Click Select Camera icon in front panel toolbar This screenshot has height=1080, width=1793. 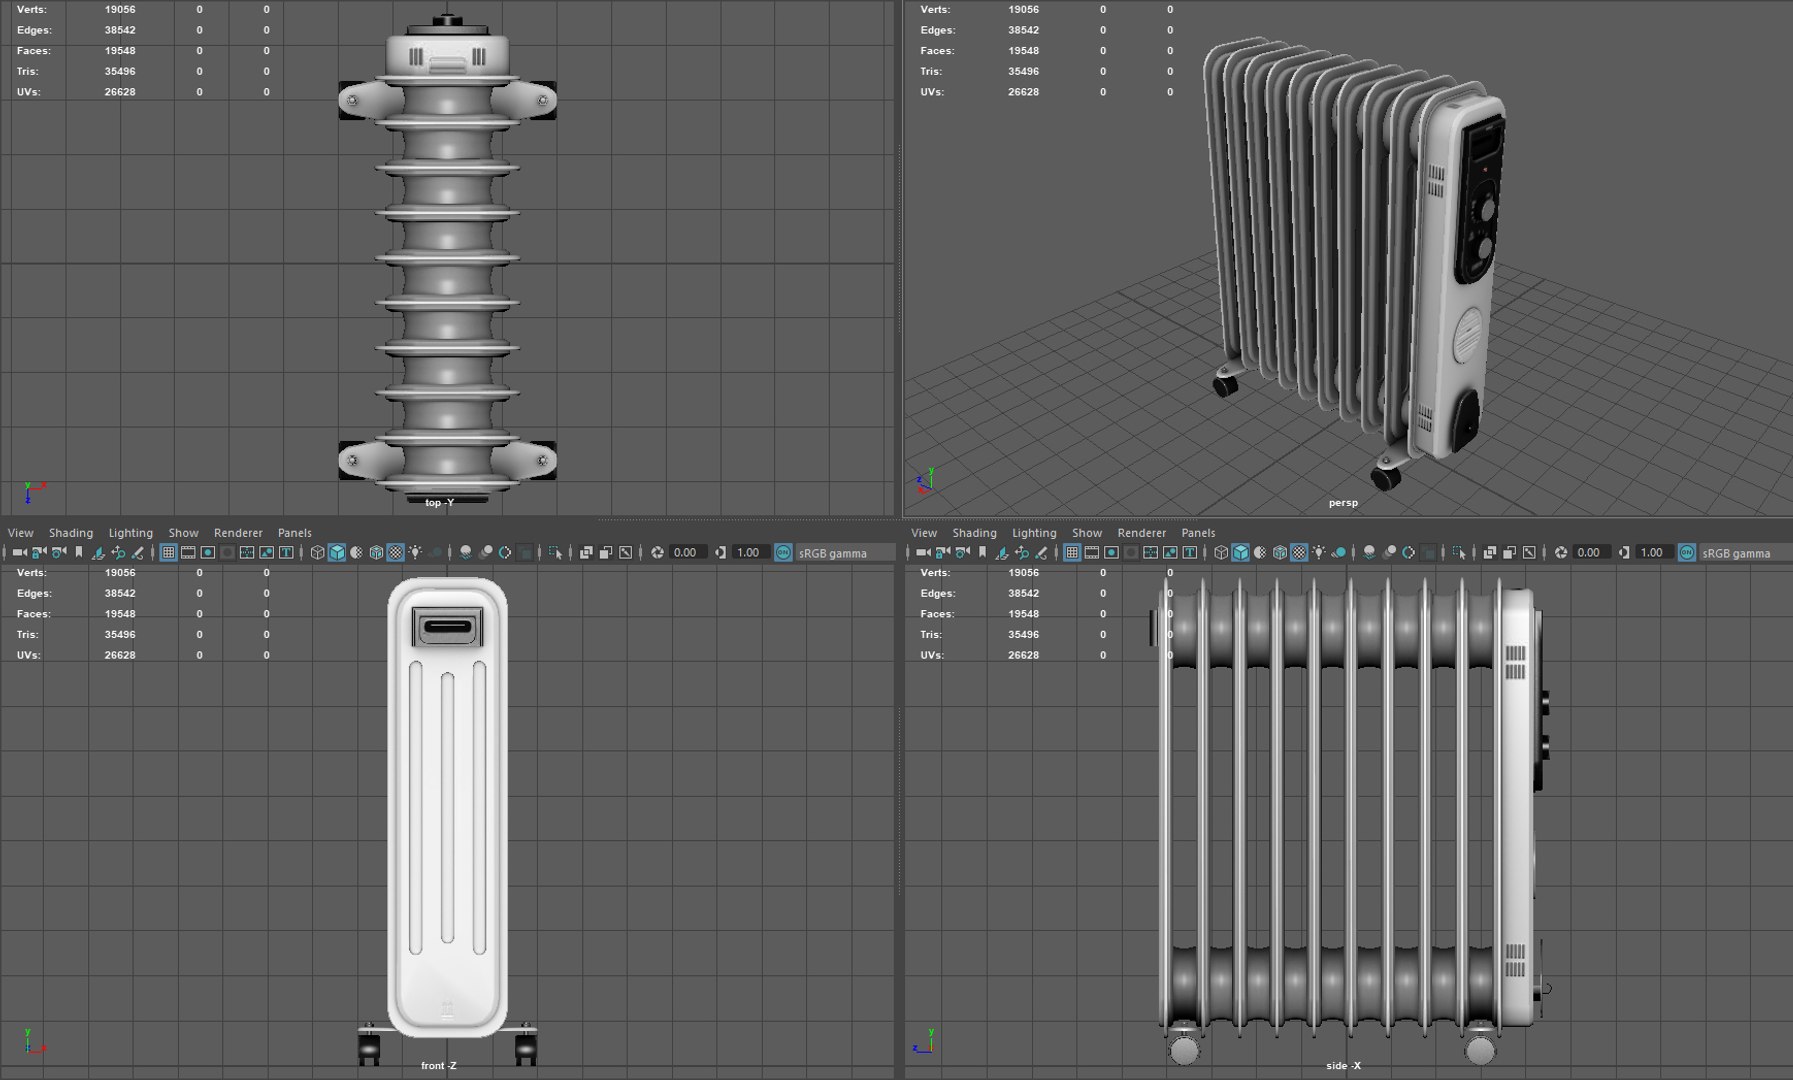click(19, 552)
